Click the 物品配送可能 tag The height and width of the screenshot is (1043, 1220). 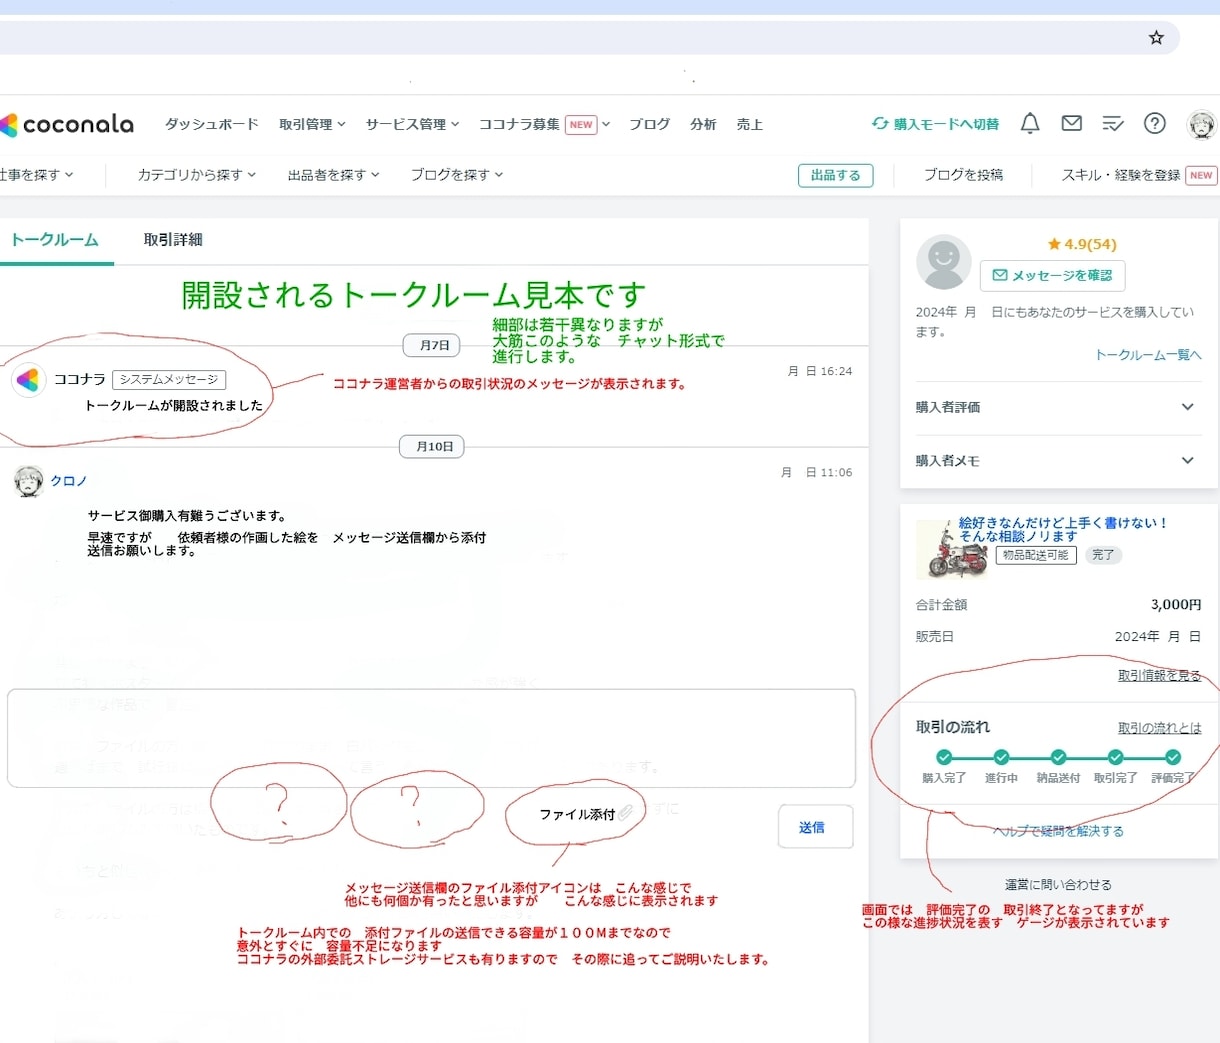(1036, 555)
